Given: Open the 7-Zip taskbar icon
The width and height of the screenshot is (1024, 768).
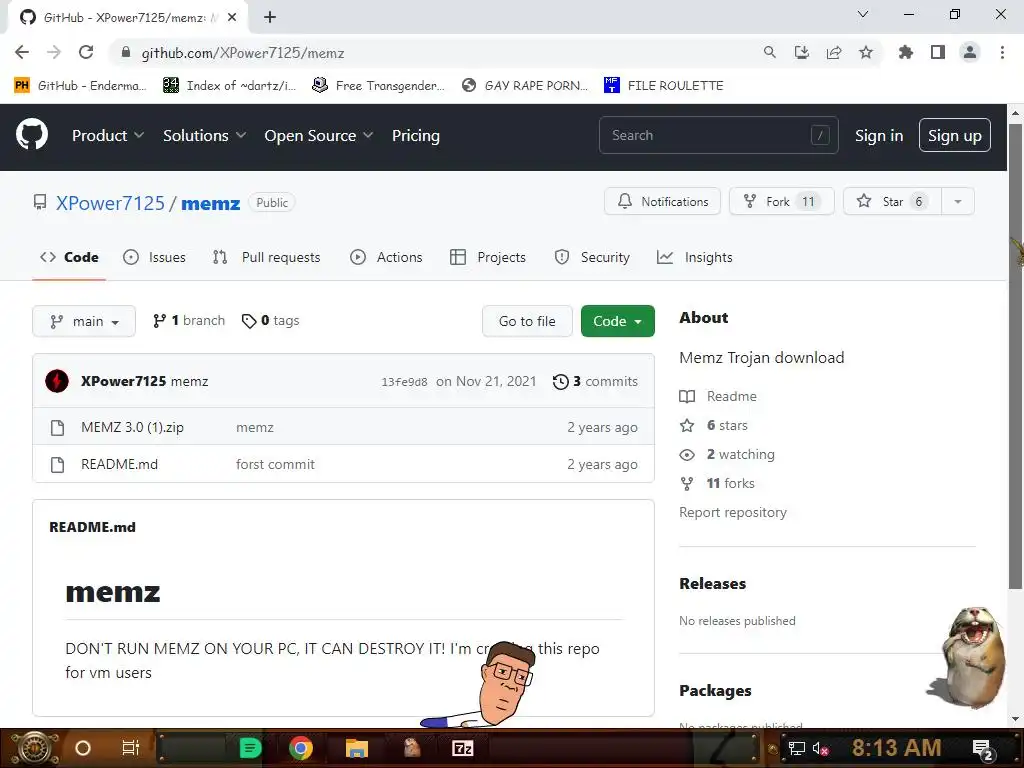Looking at the screenshot, I should pyautogui.click(x=462, y=748).
